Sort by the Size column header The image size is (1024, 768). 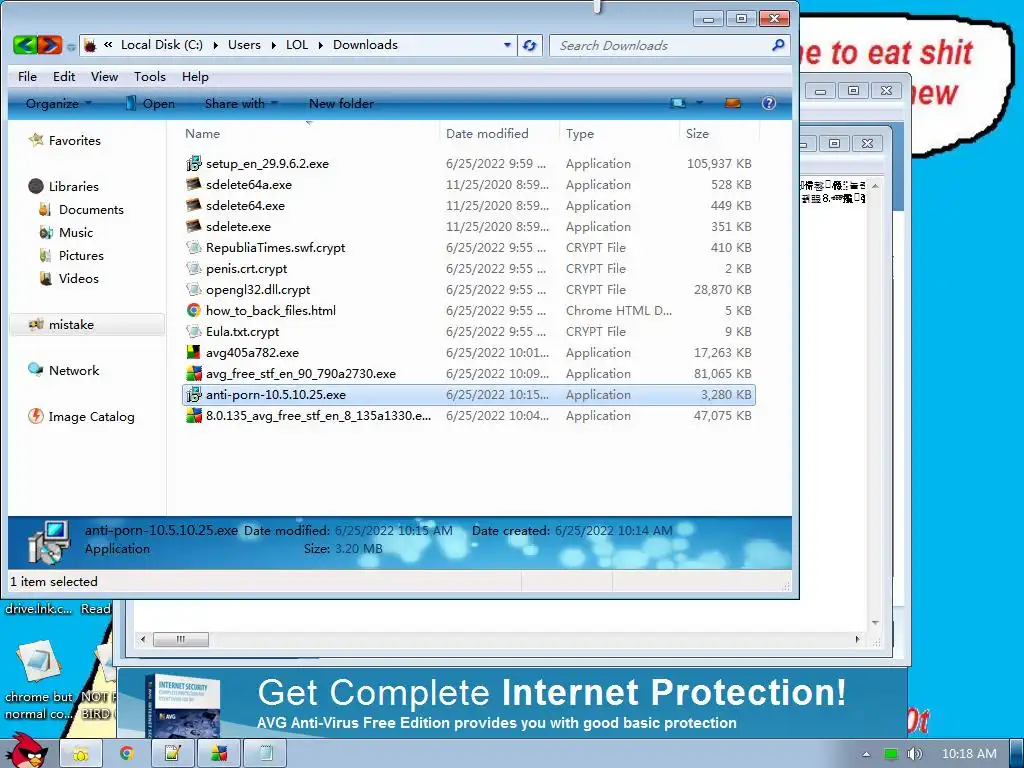tap(719, 133)
